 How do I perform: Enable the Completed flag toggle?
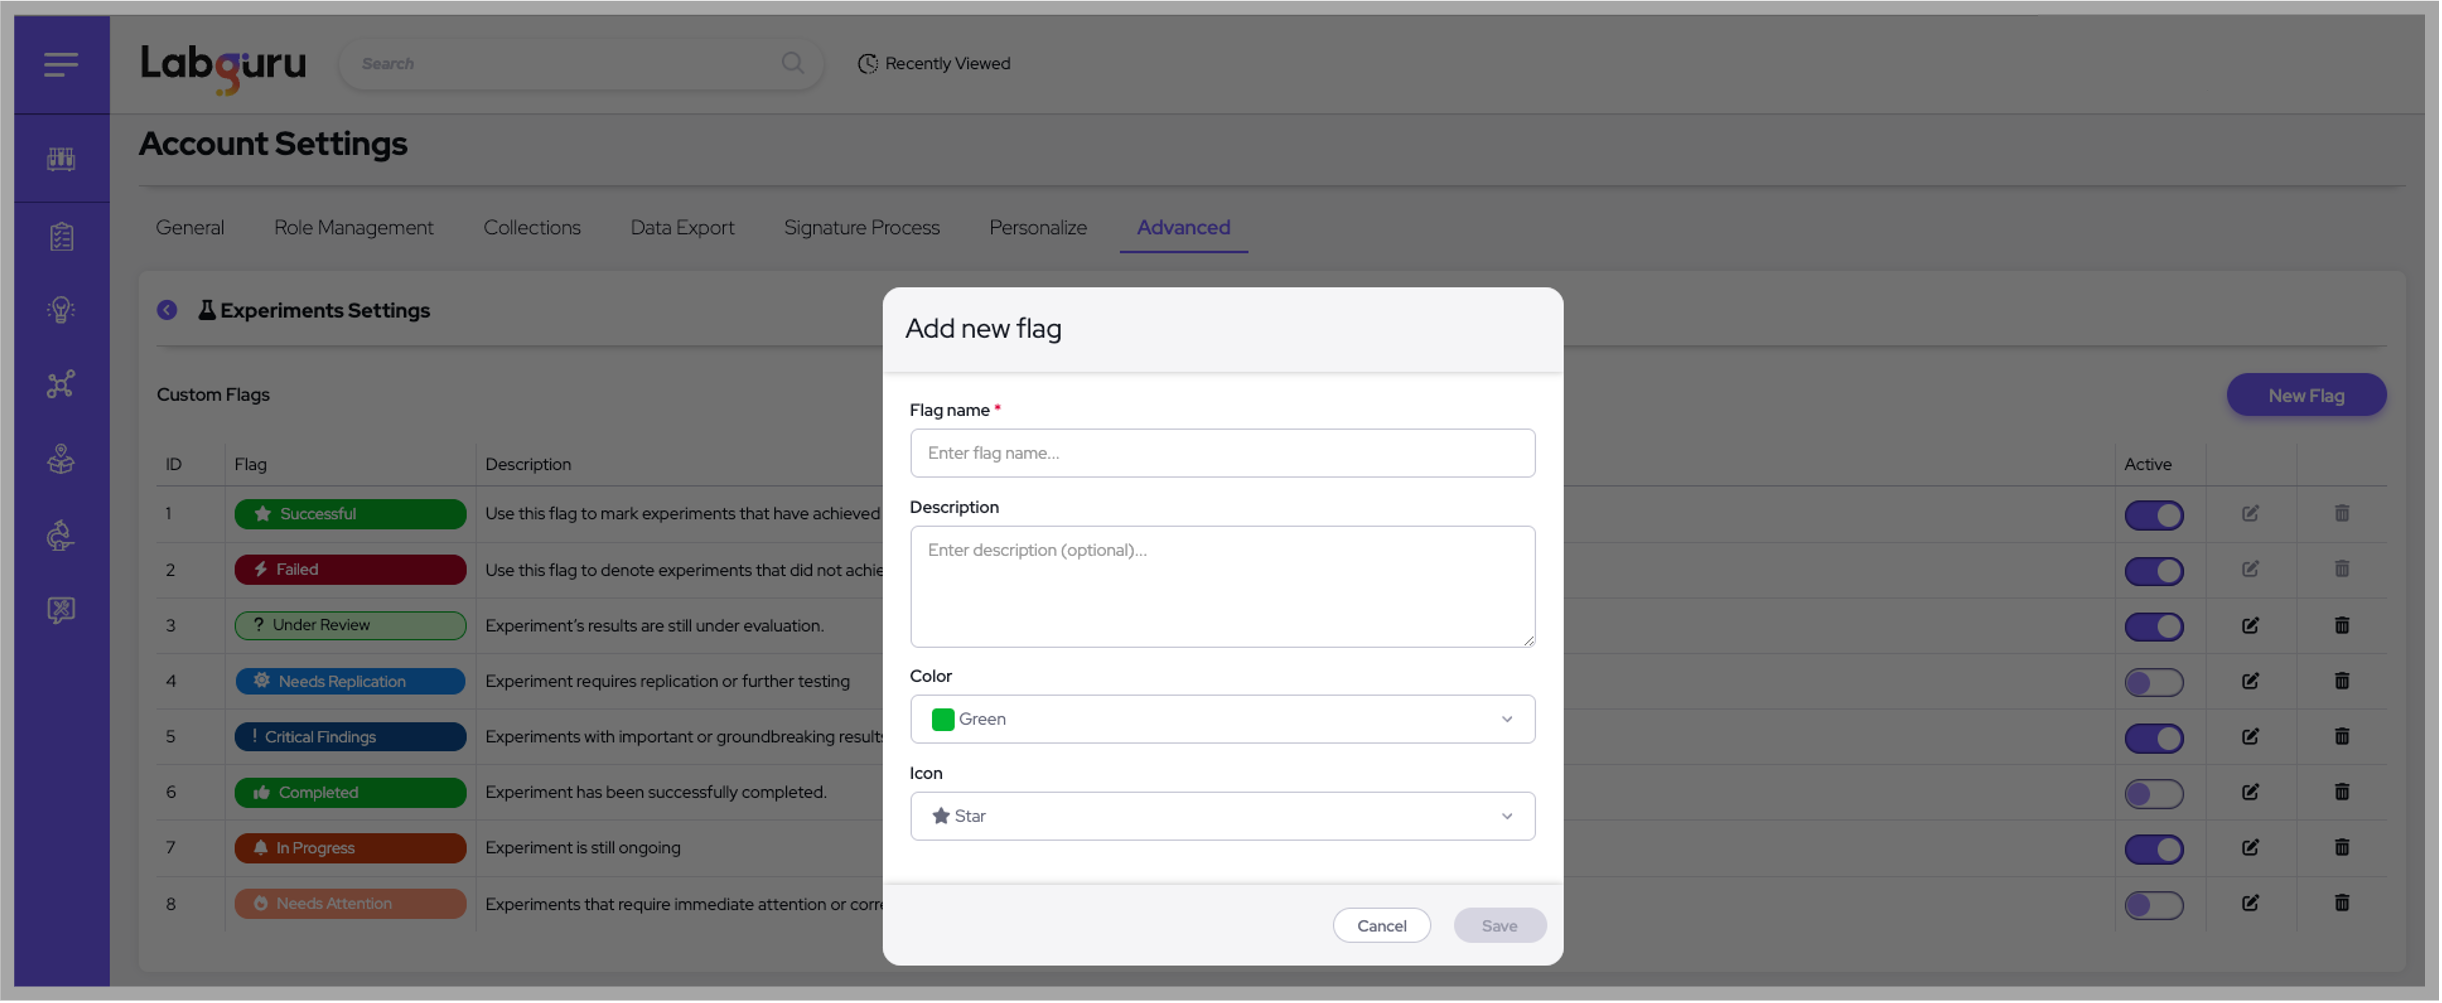pyautogui.click(x=2154, y=793)
